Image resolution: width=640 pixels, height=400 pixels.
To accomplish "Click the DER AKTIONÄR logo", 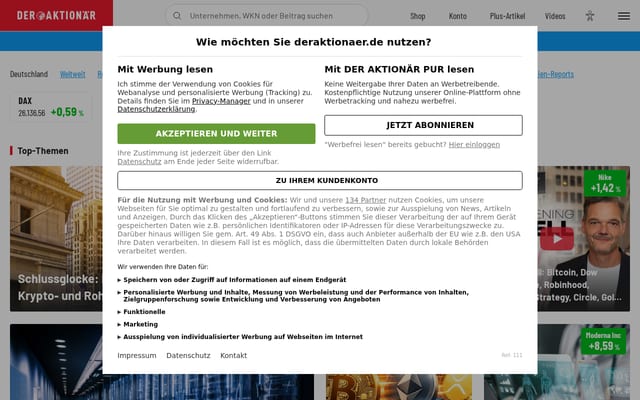I will (x=56, y=16).
